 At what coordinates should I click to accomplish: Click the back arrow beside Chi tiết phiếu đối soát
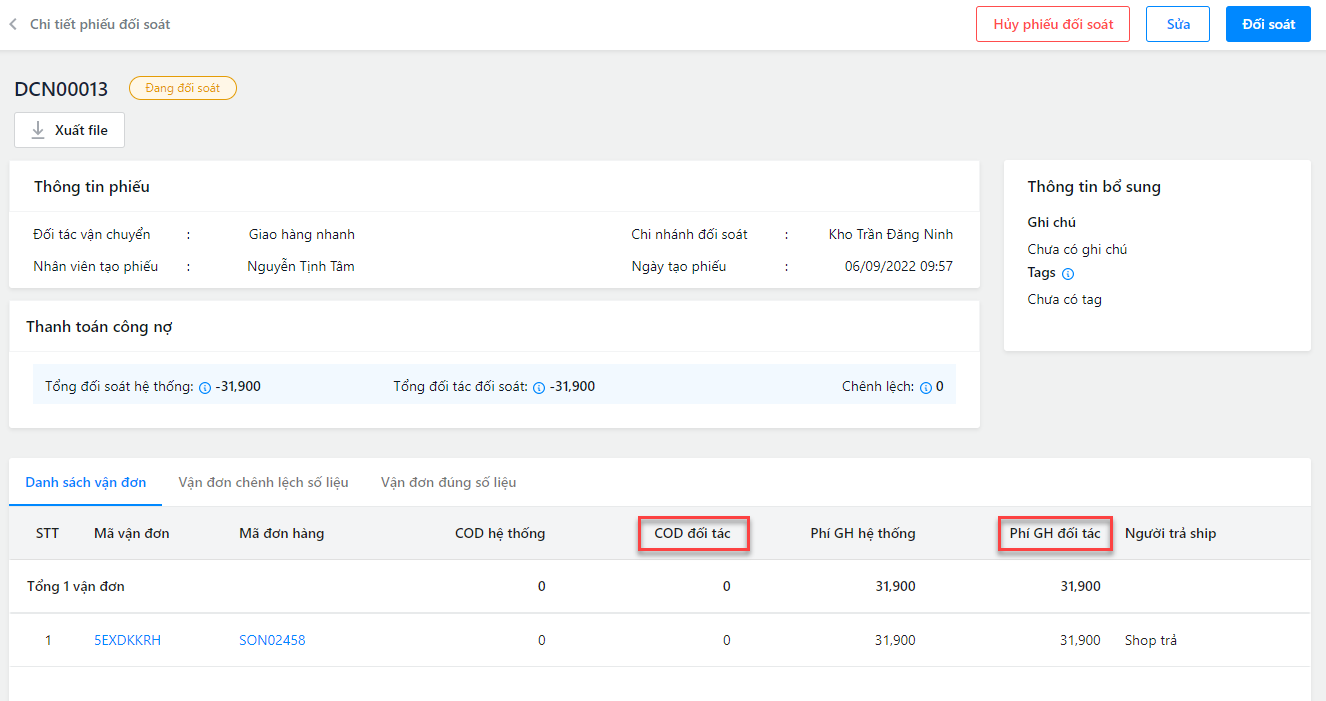tap(13, 24)
